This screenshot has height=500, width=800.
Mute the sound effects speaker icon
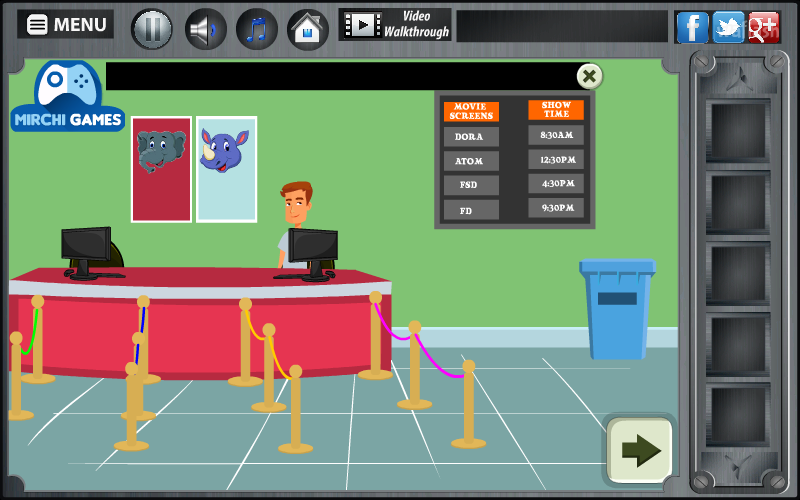click(205, 29)
